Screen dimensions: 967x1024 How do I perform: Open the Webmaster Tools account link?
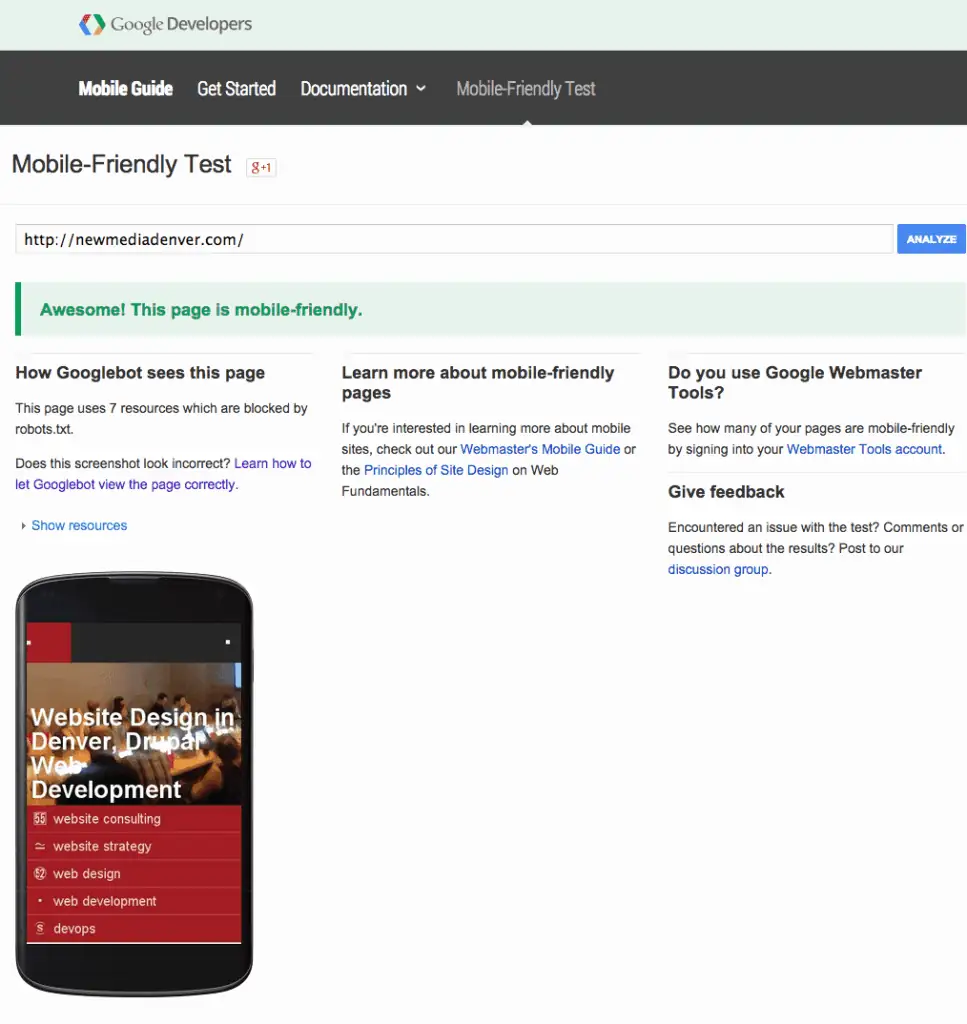coord(864,449)
